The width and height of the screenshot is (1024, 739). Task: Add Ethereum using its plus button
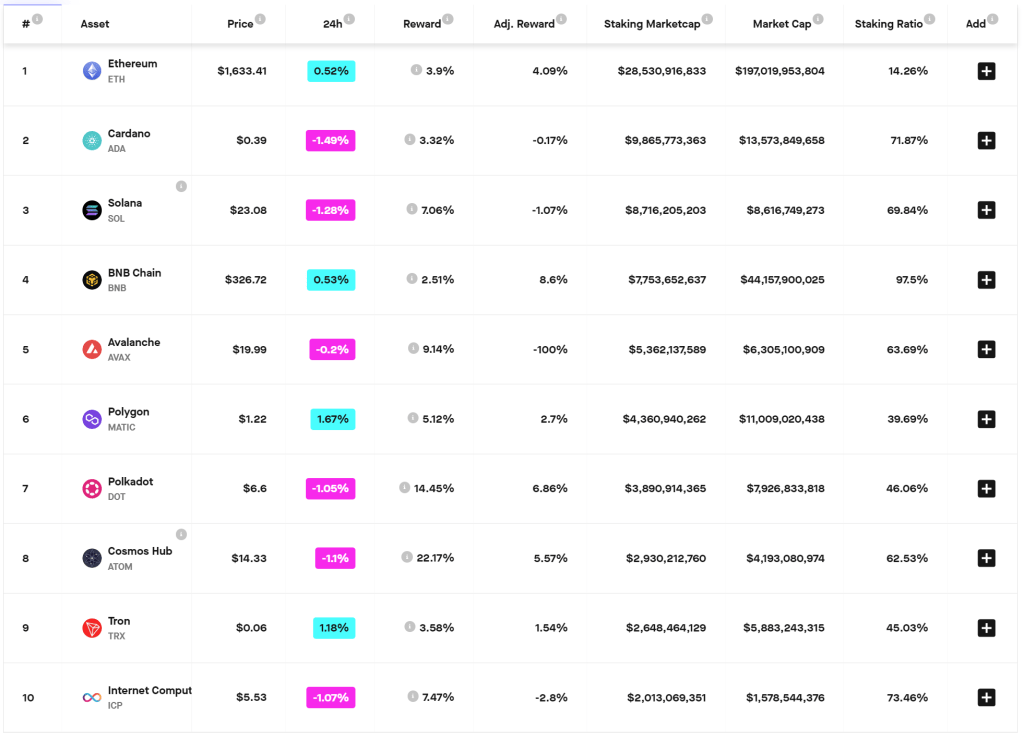click(986, 71)
